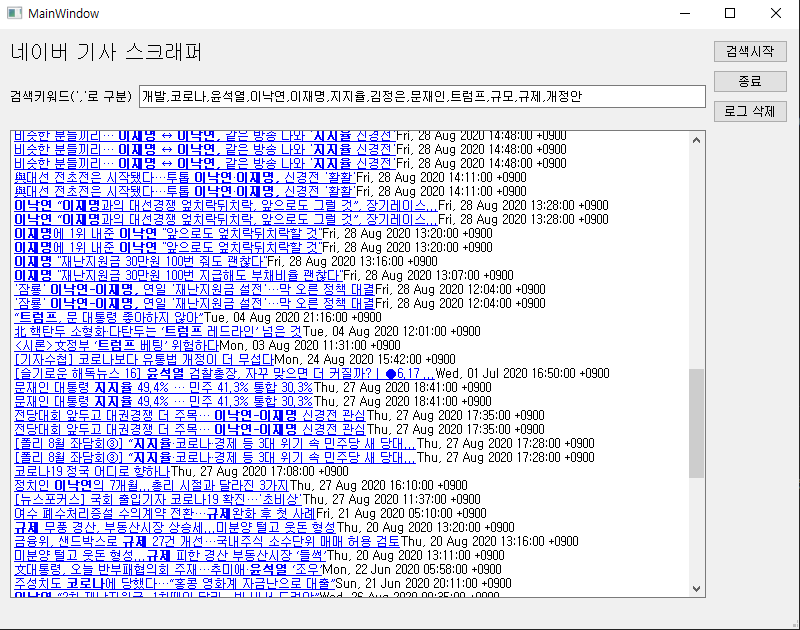
Task: Open link '정치인 이낙연의 7개월...총리 시절과 달라진 3가지'
Action: [152, 486]
